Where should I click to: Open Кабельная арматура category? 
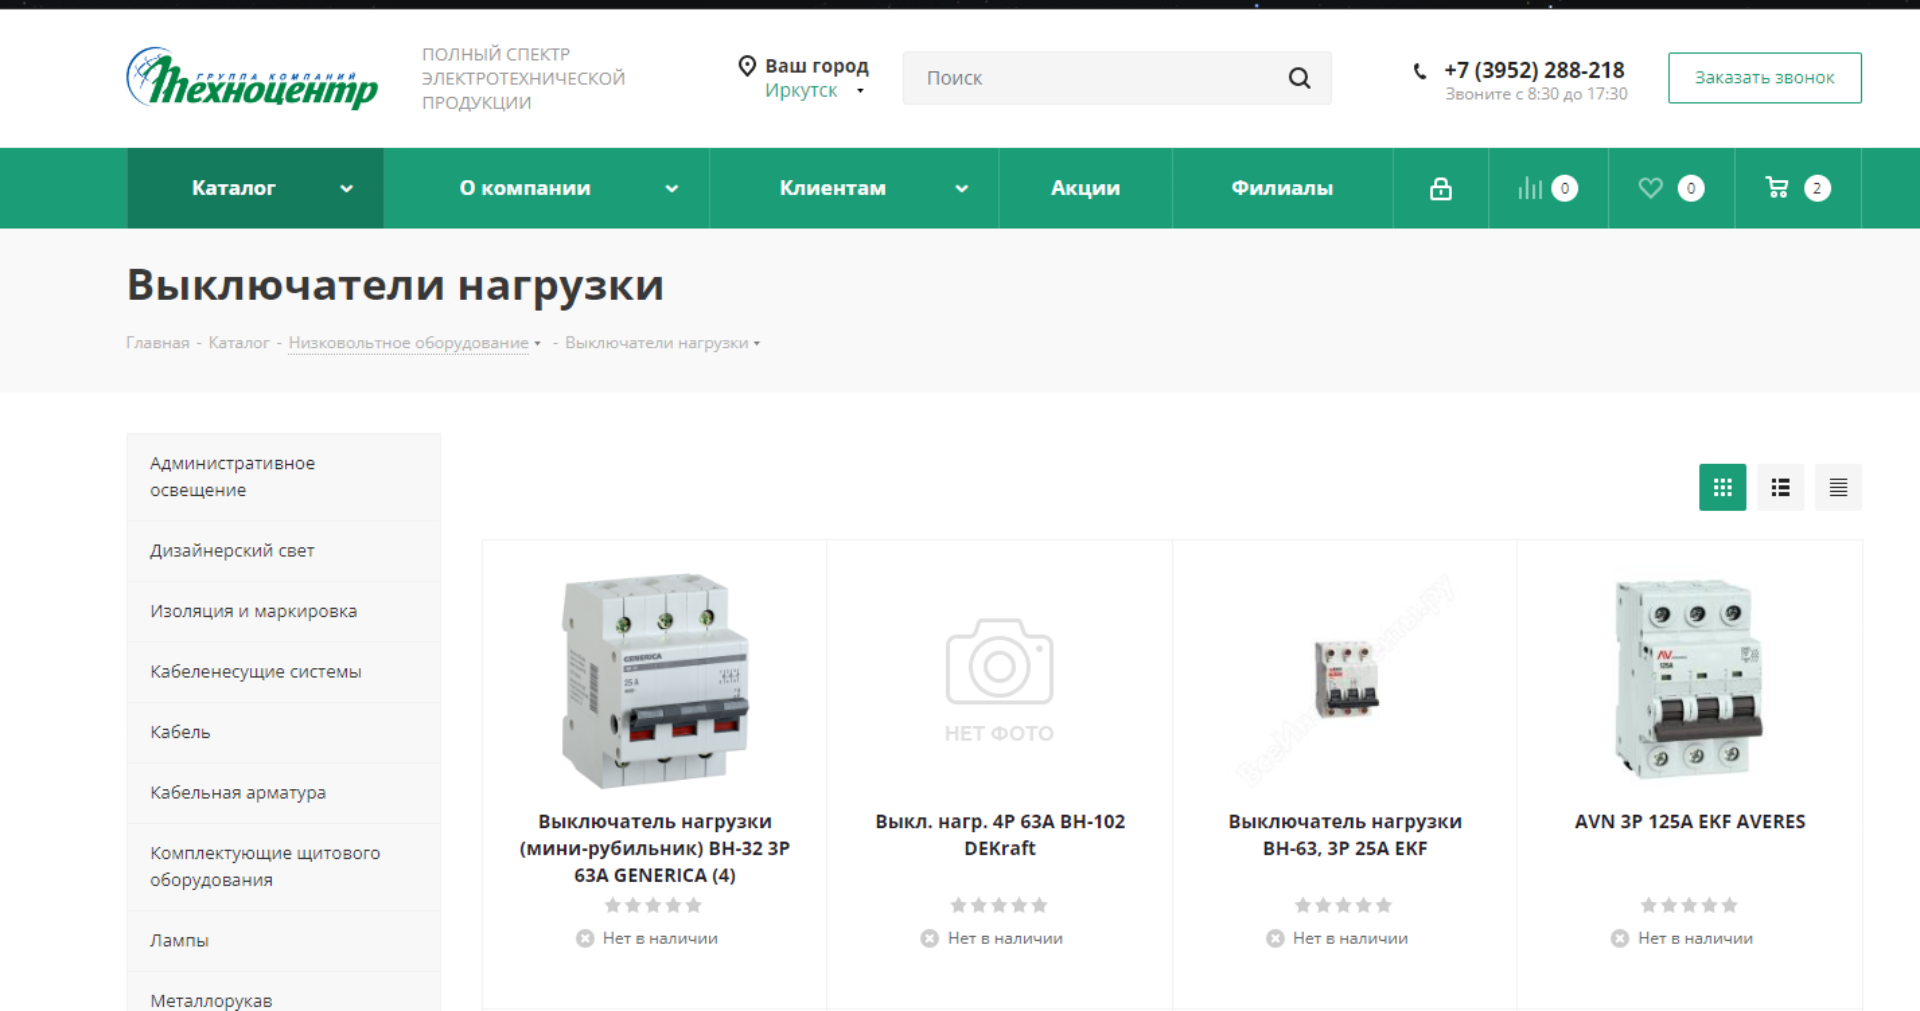tap(284, 793)
